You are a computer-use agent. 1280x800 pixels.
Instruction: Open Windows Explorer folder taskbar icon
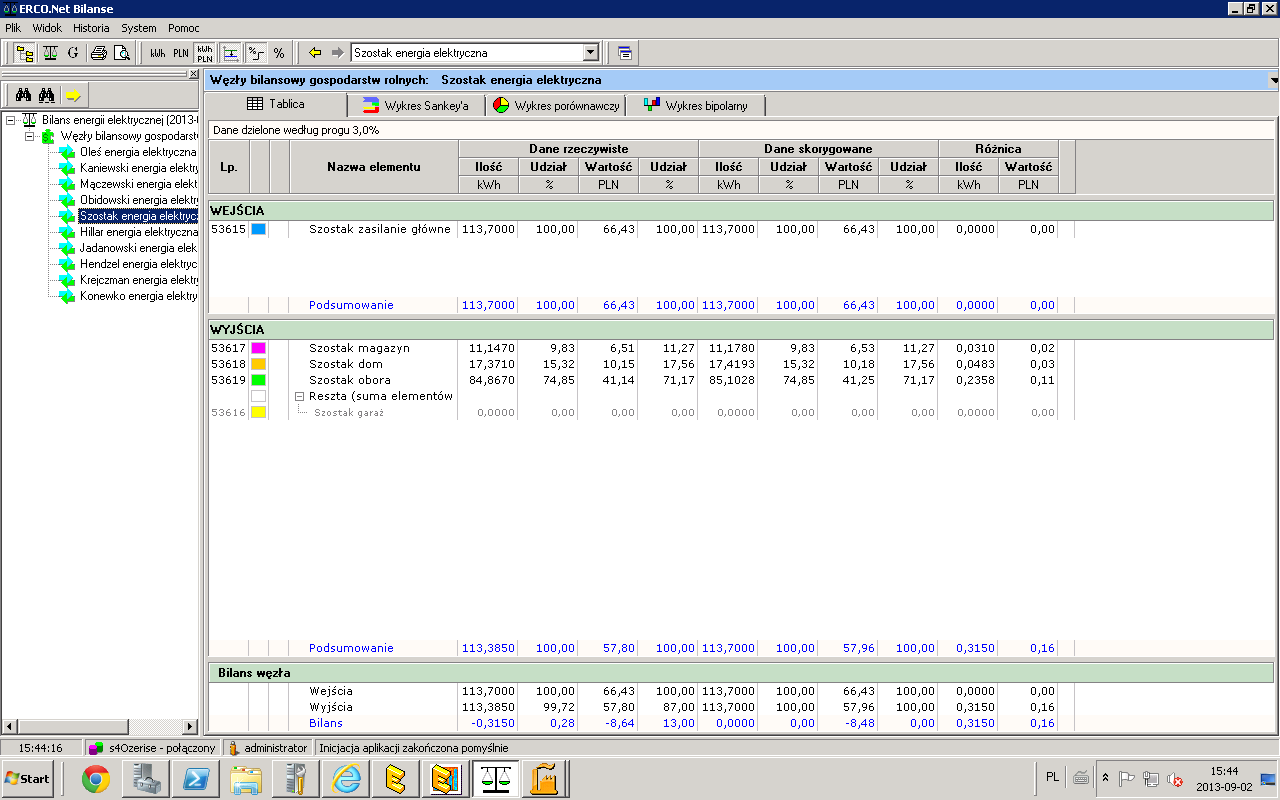(246, 778)
